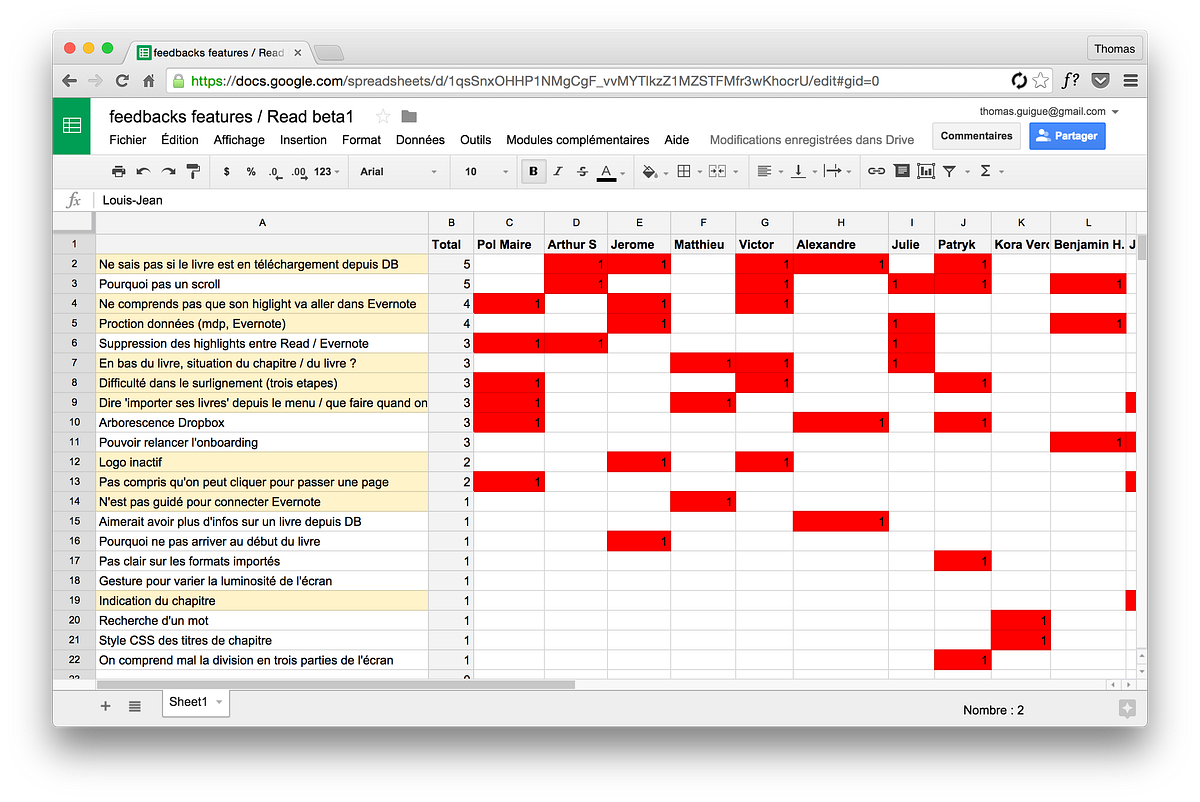Open the fill color bucket
The image size is (1200, 802).
tap(653, 172)
